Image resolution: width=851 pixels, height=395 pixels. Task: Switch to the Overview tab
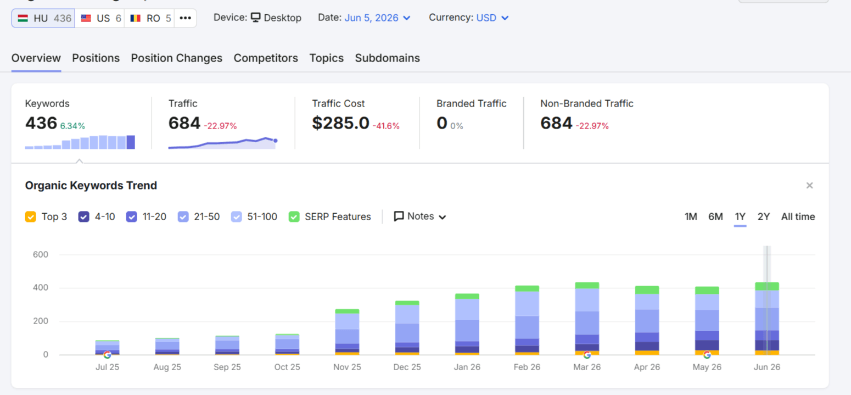(36, 58)
